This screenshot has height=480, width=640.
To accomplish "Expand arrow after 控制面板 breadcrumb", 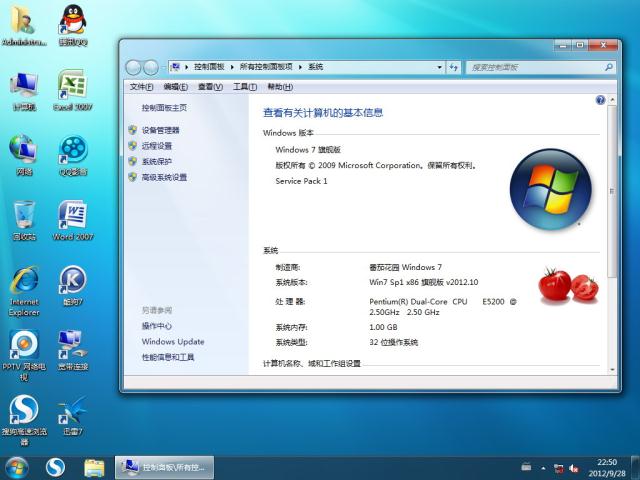I will tap(232, 67).
